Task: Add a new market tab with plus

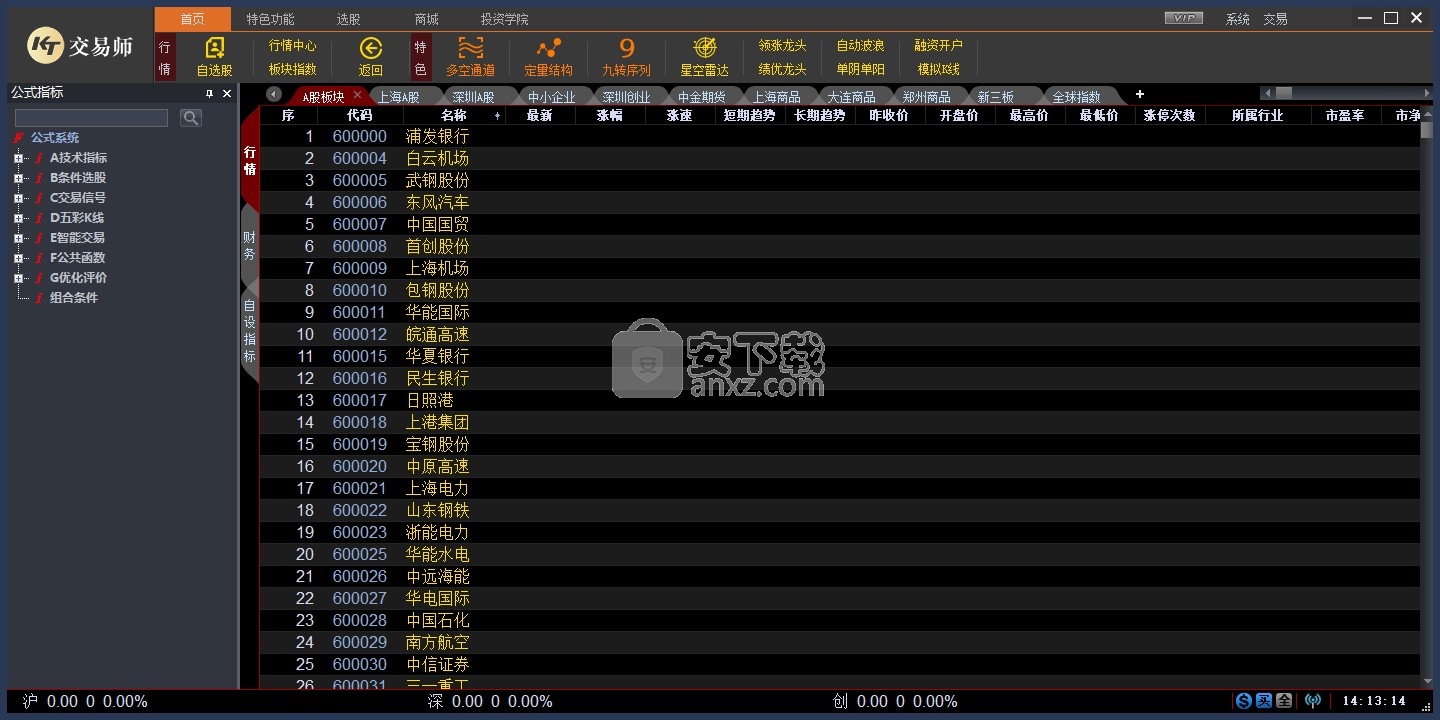Action: coord(1139,95)
